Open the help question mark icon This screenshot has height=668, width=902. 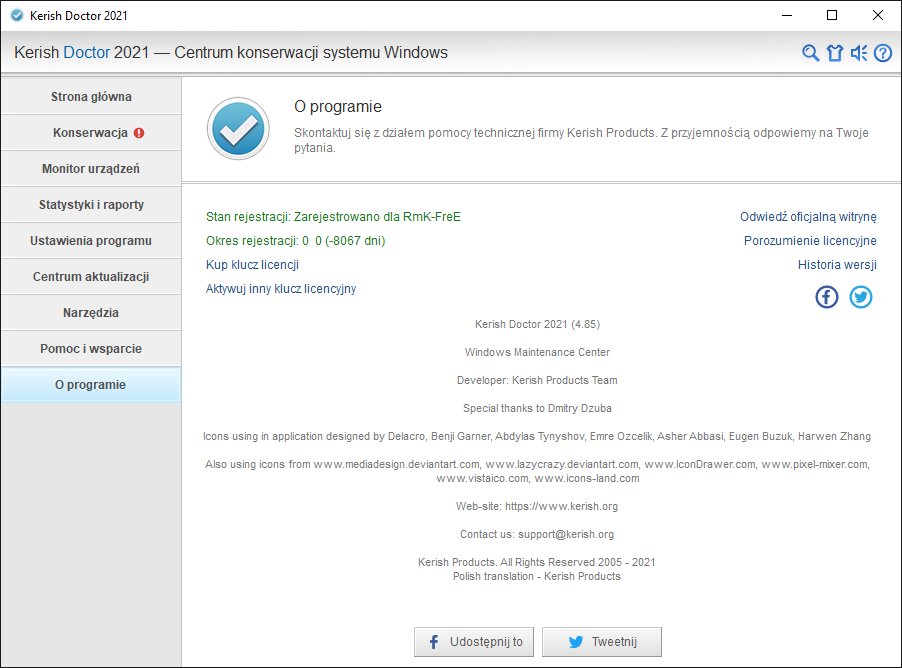pyautogui.click(x=883, y=53)
